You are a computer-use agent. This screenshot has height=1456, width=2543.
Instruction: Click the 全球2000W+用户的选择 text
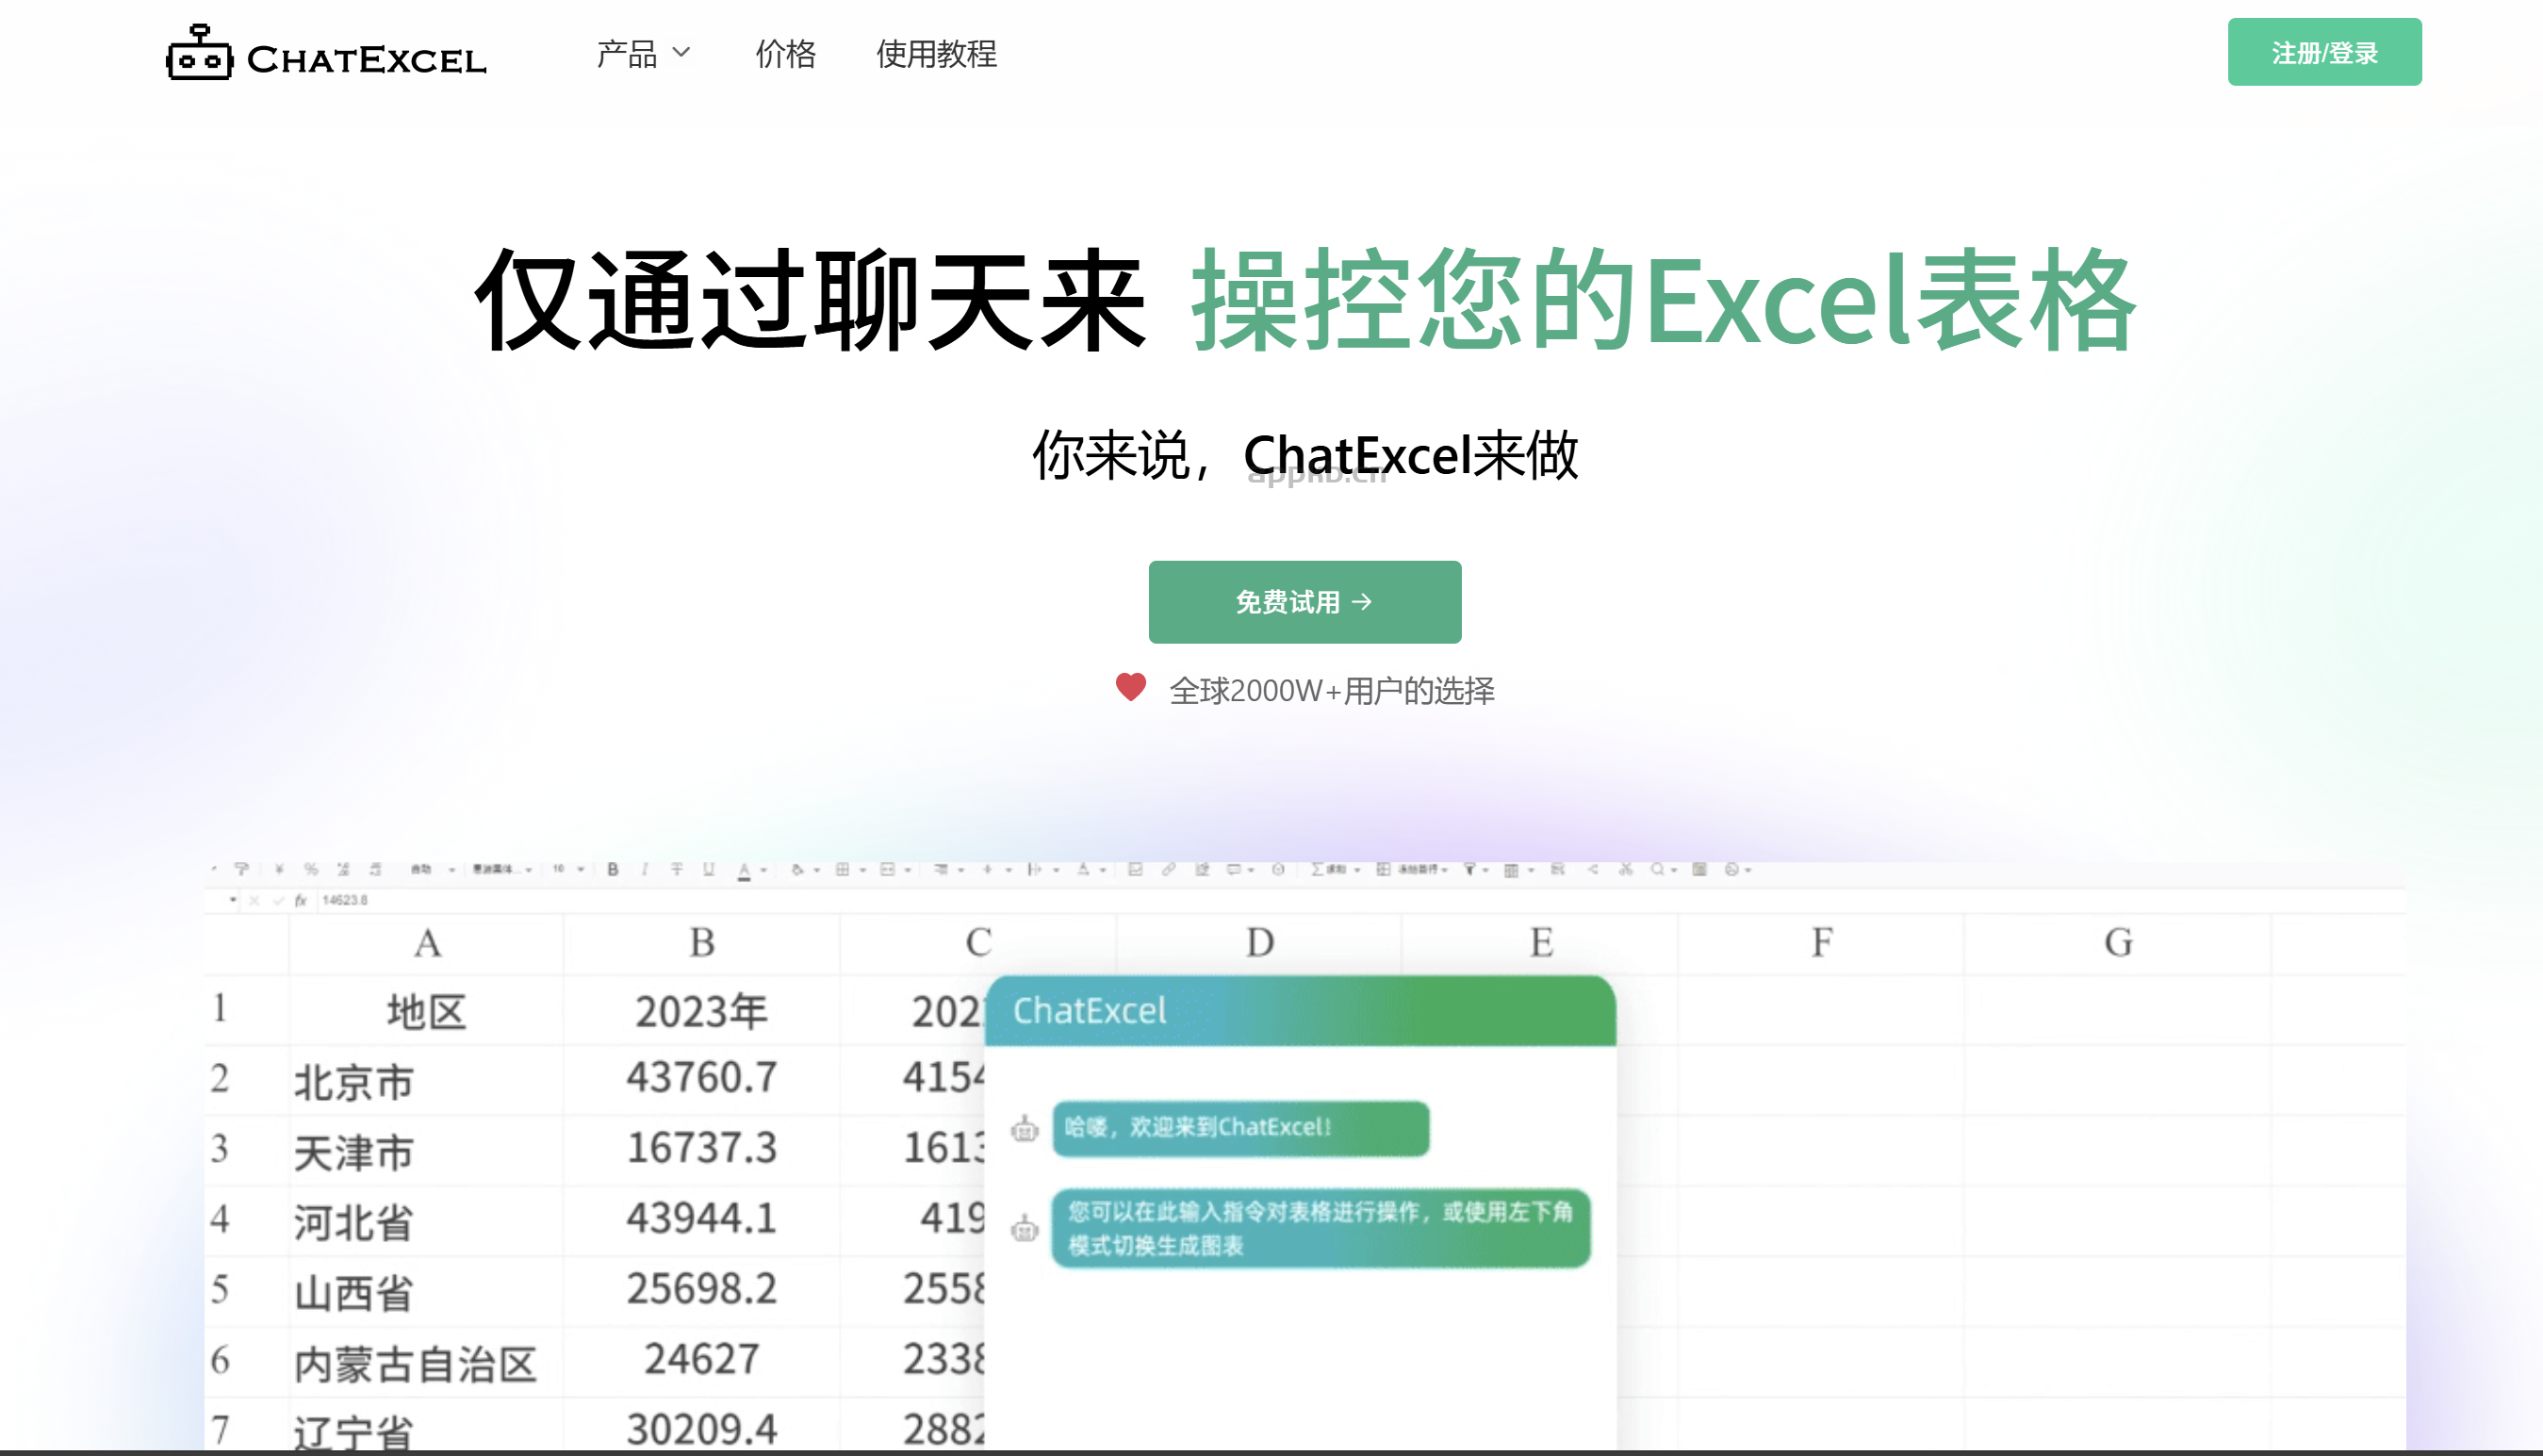click(1332, 690)
